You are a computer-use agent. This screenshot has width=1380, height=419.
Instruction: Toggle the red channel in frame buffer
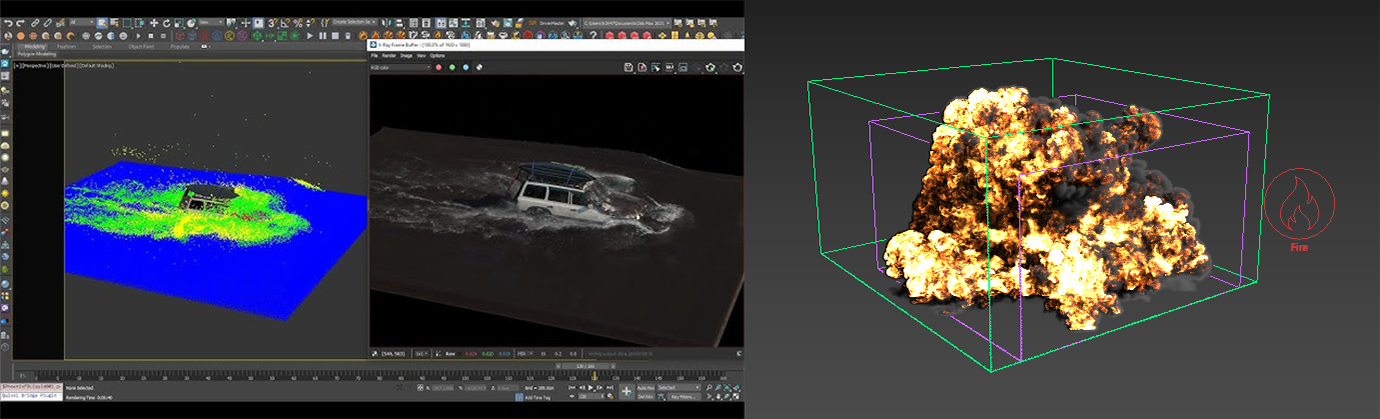pyautogui.click(x=438, y=67)
